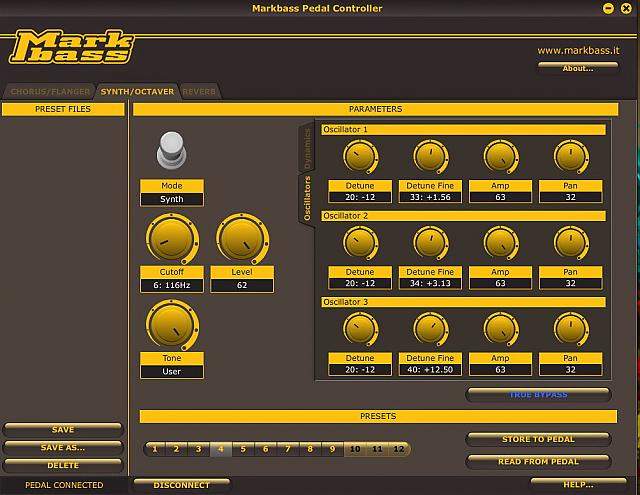
Task: Select preset 1
Action: 155,449
